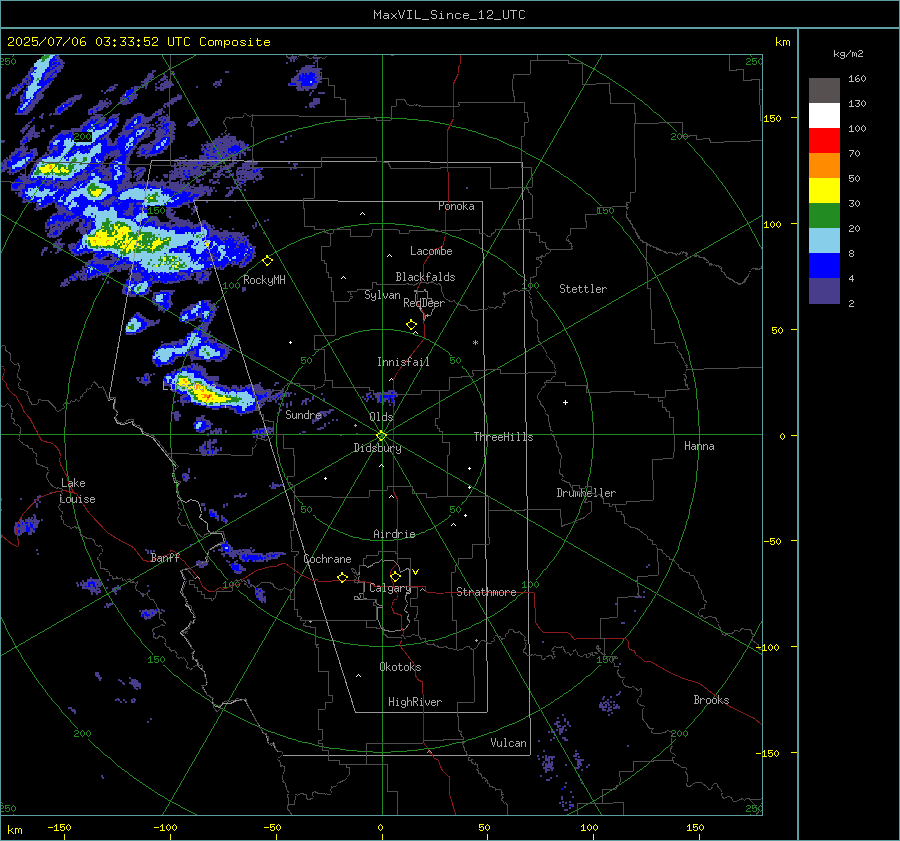The image size is (900, 841).
Task: Click the Lake Louise label
Action: (x=77, y=491)
